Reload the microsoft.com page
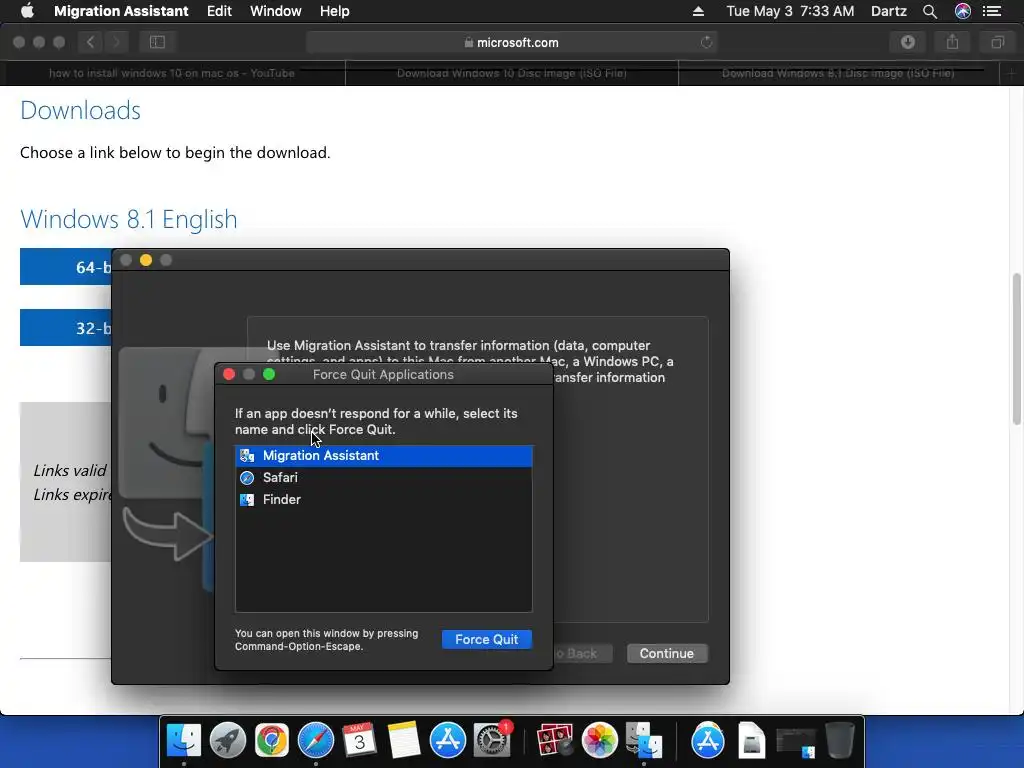Screen dimensions: 1024x768 [707, 42]
